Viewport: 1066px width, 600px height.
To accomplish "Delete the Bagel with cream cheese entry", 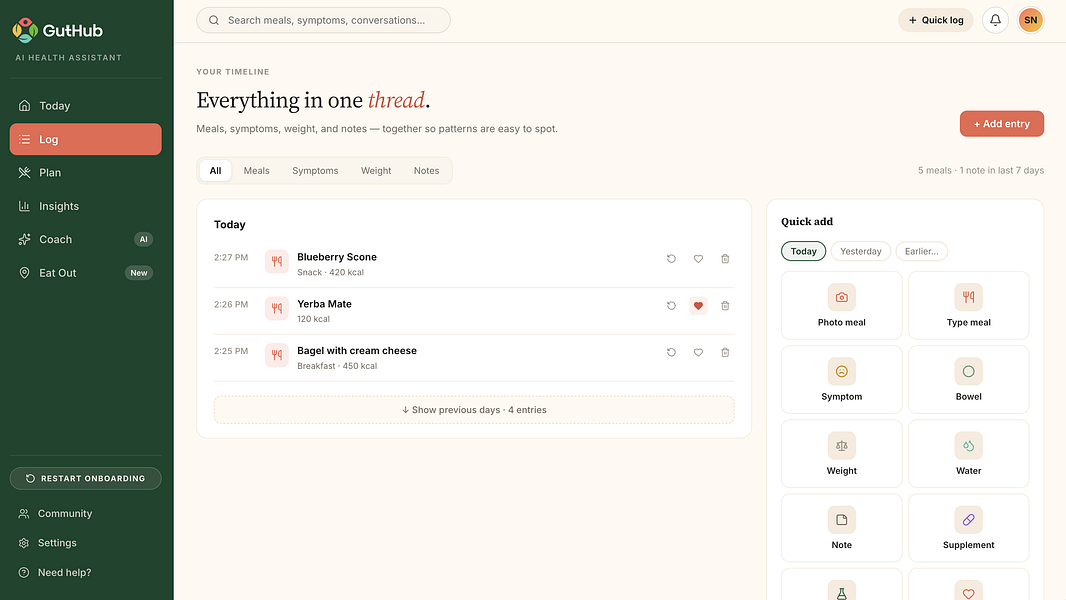I will (x=725, y=353).
